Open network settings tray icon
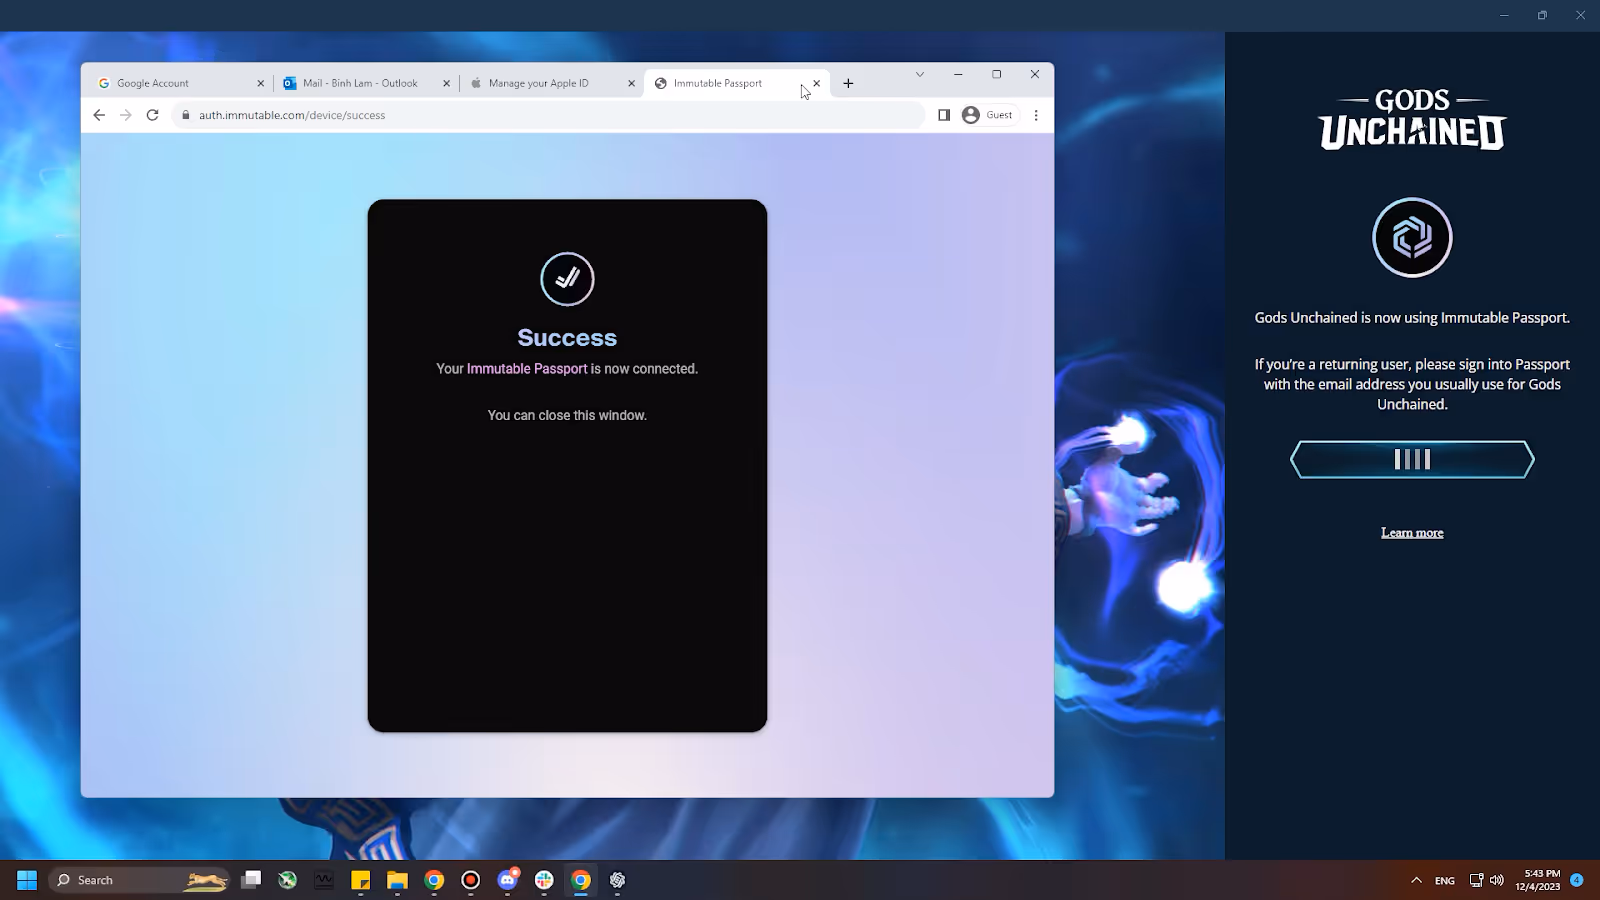The image size is (1600, 900). click(1476, 880)
